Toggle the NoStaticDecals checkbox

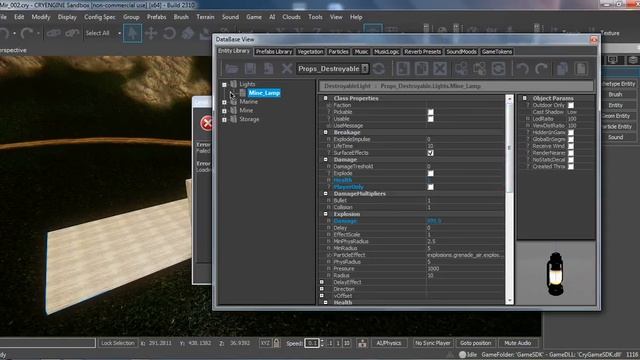tap(571, 160)
